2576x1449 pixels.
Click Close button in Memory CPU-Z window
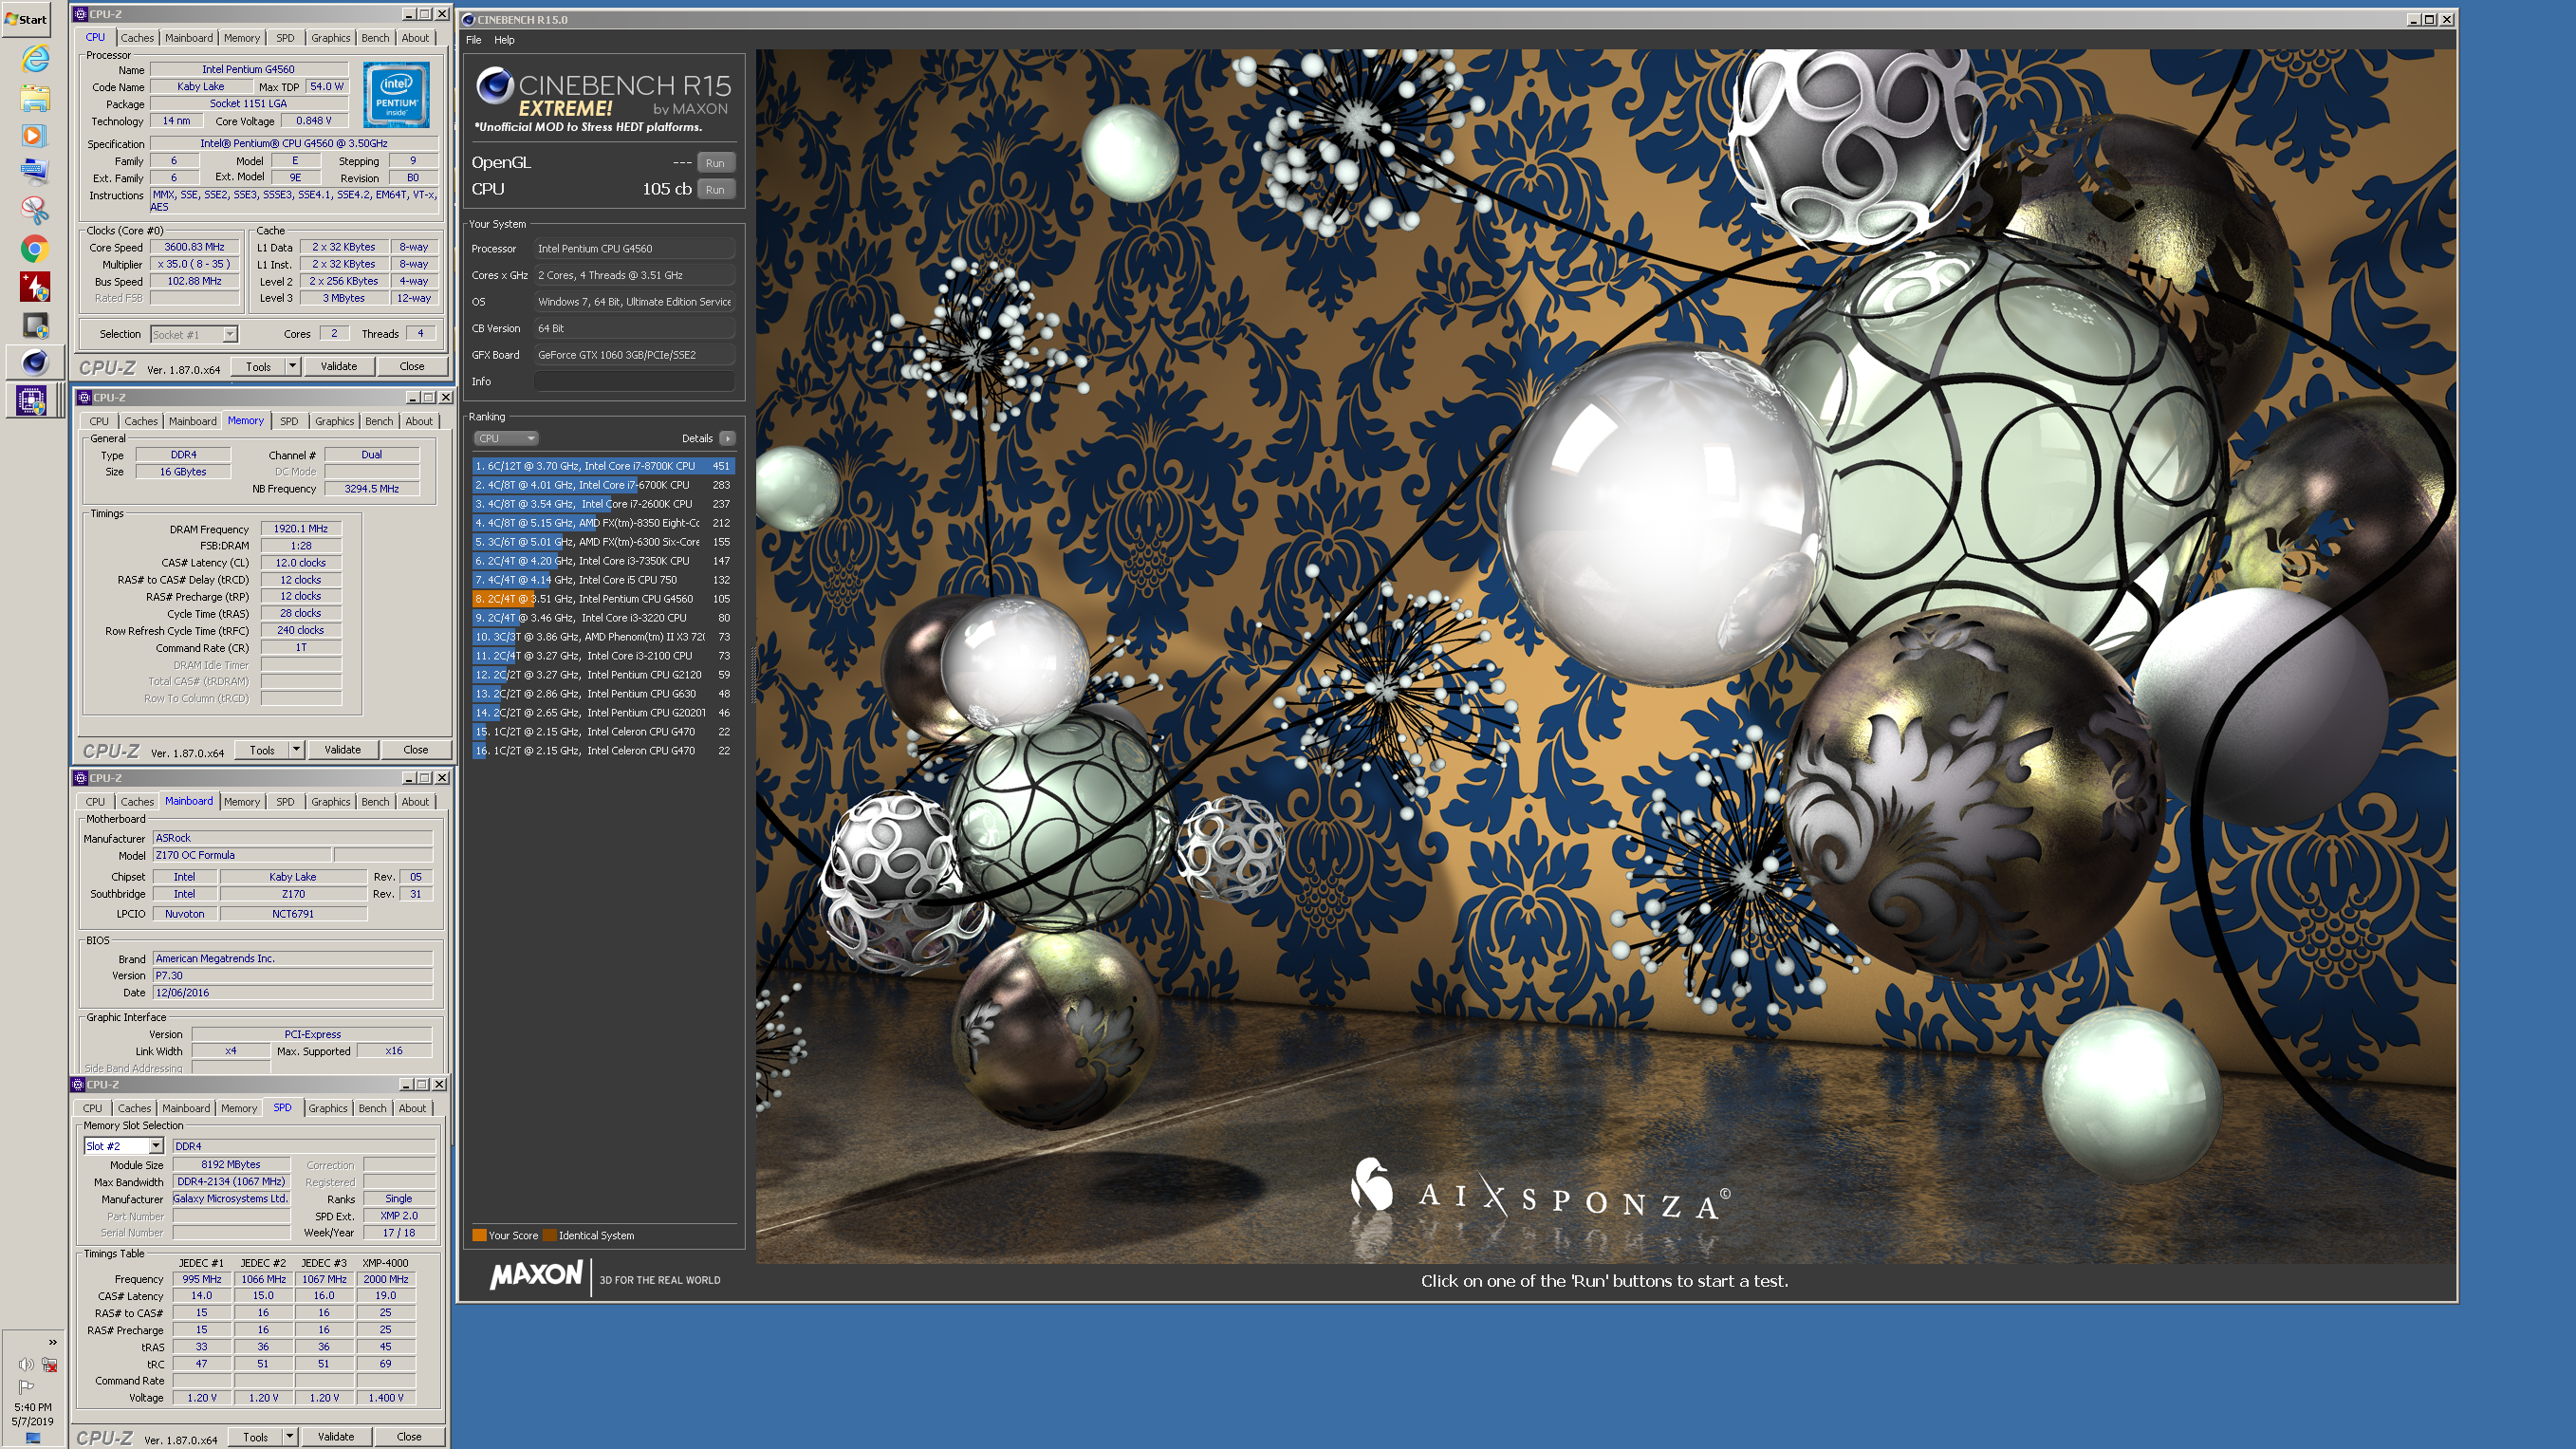tap(416, 750)
